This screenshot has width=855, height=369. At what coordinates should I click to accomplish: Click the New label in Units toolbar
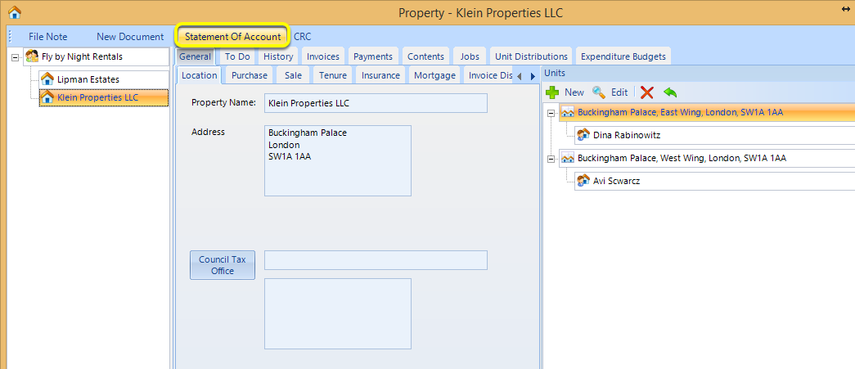[x=574, y=92]
